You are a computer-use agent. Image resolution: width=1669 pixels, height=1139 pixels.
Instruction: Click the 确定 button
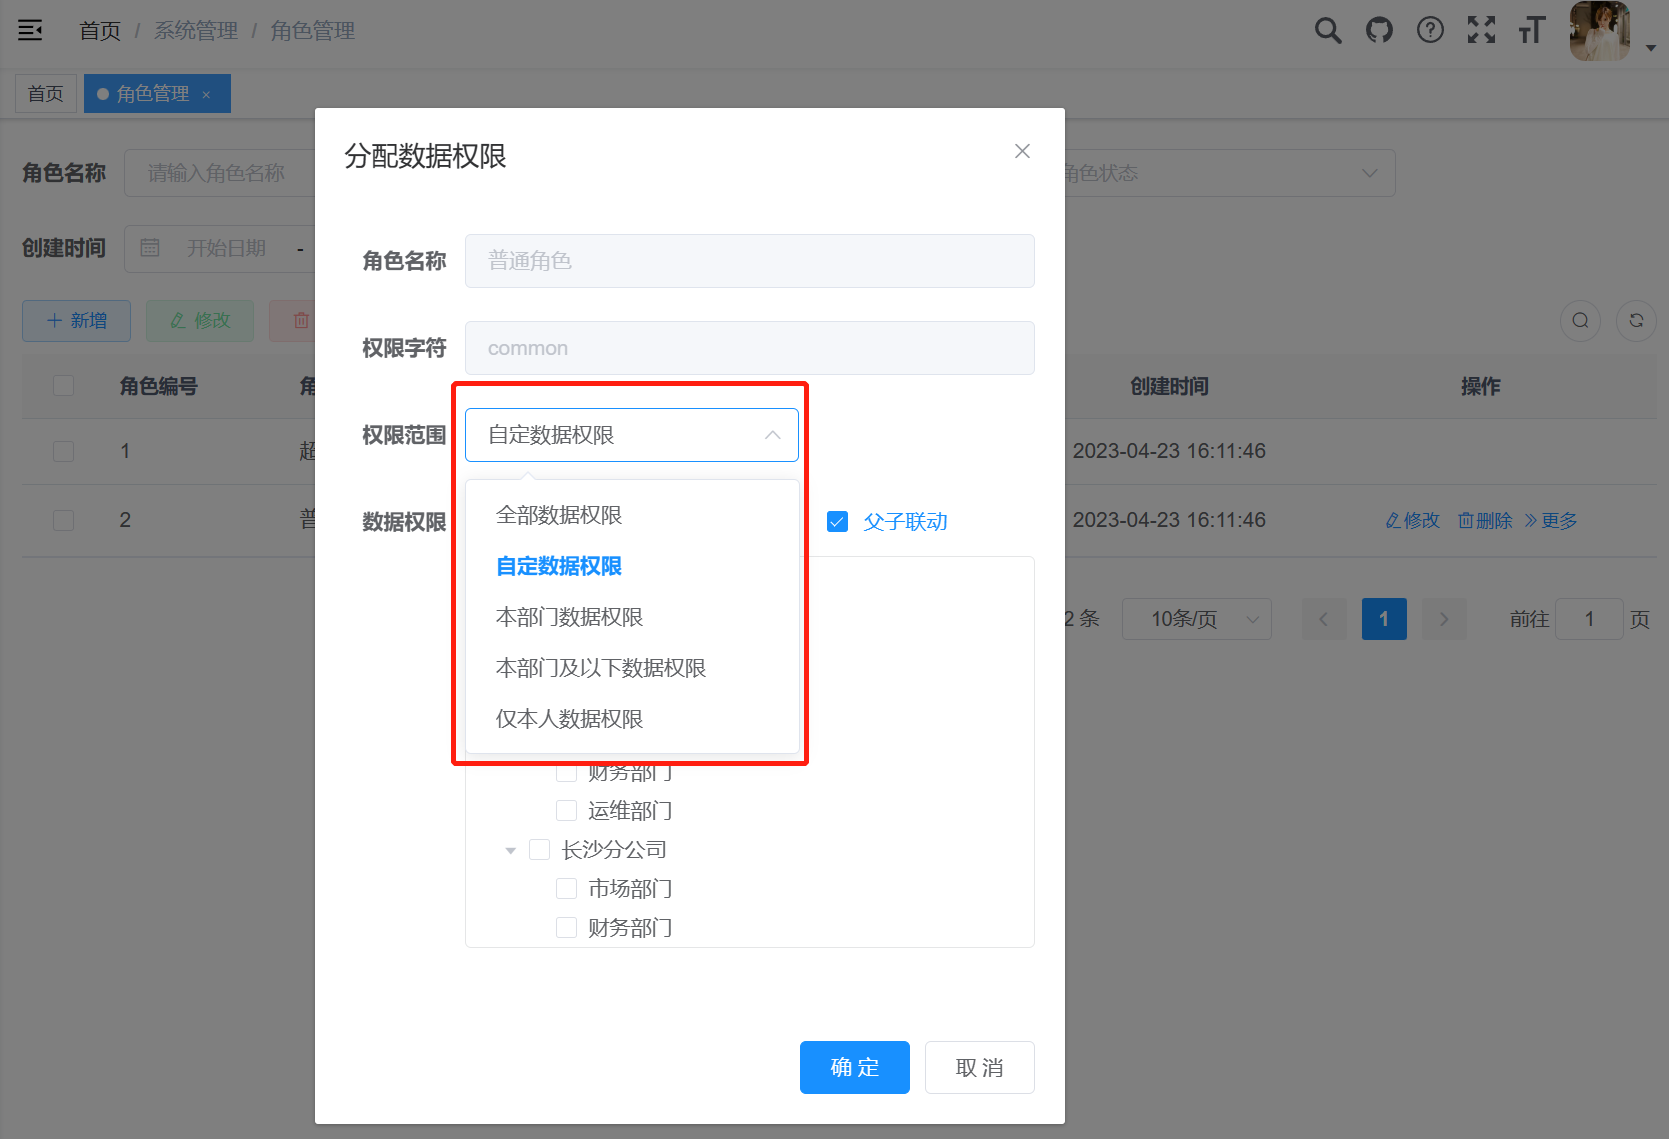pyautogui.click(x=855, y=1067)
